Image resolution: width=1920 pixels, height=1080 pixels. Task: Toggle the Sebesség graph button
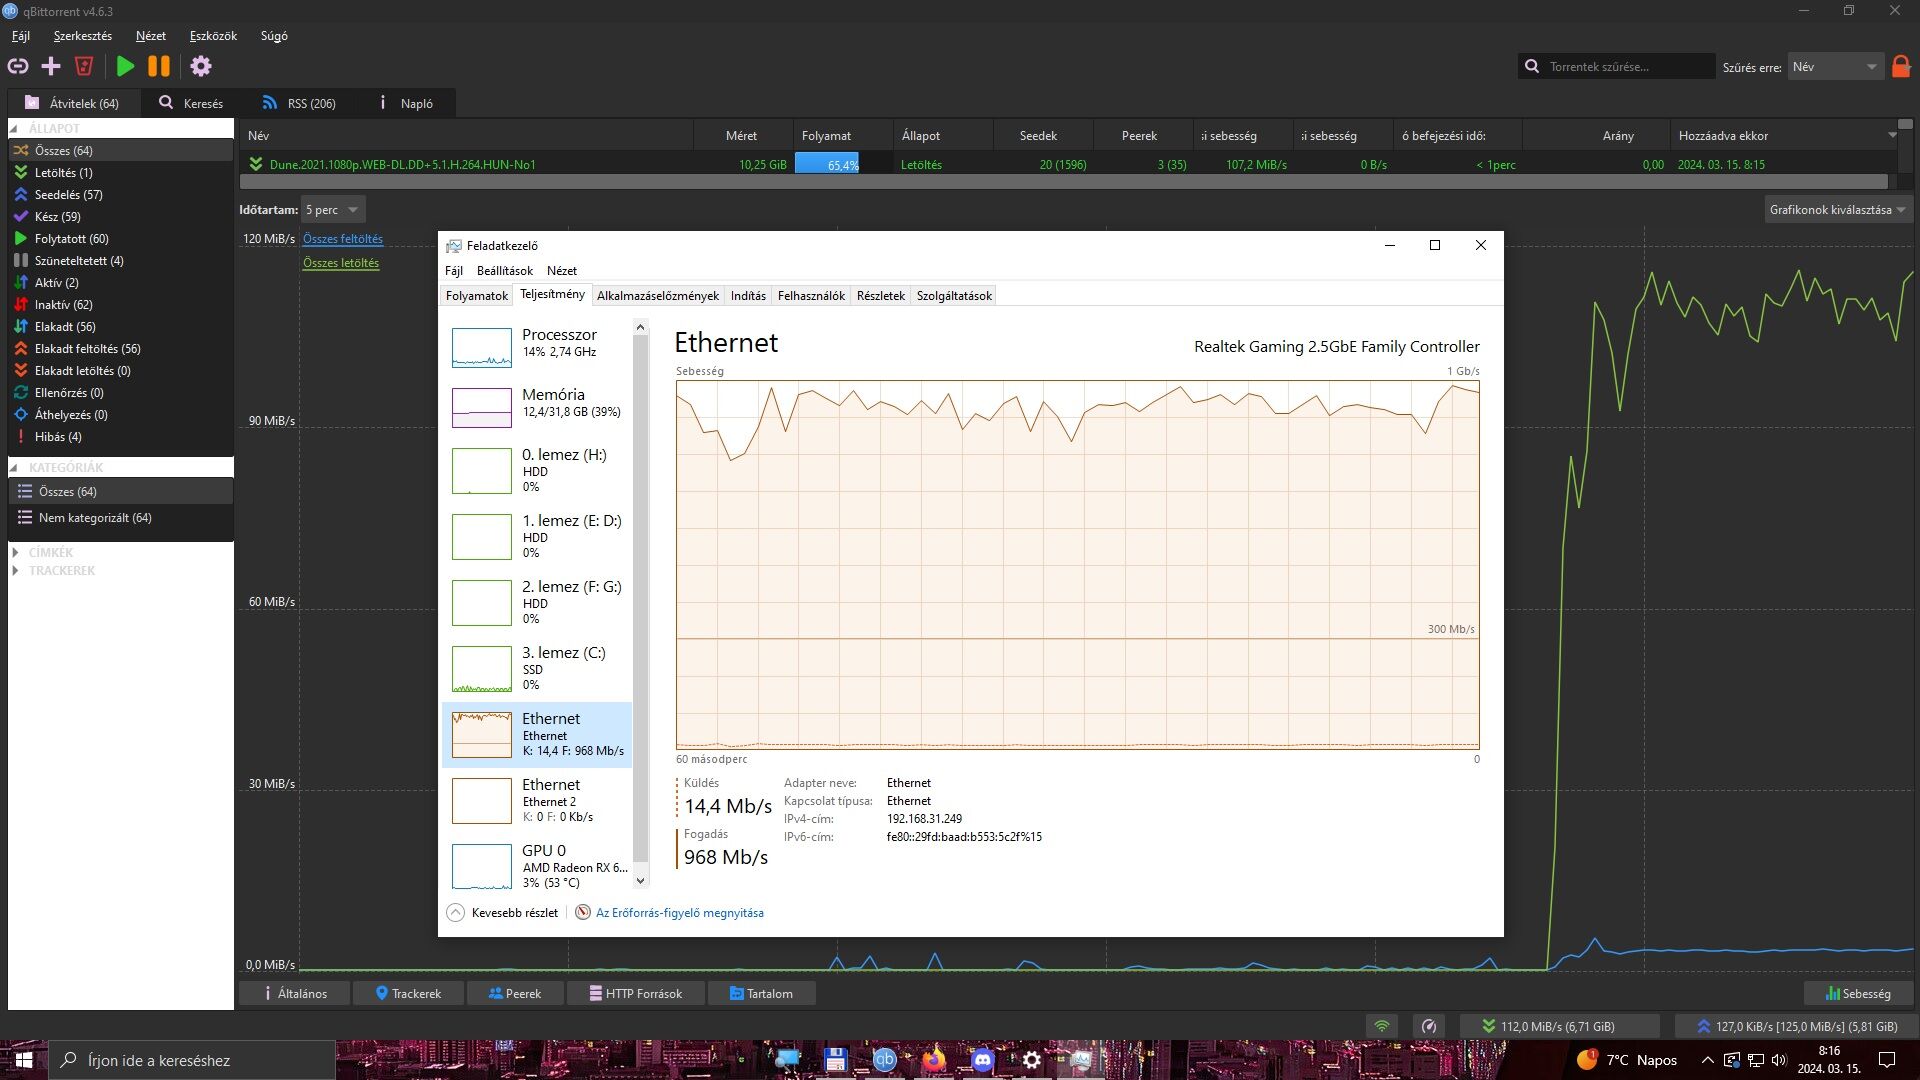pyautogui.click(x=1858, y=993)
